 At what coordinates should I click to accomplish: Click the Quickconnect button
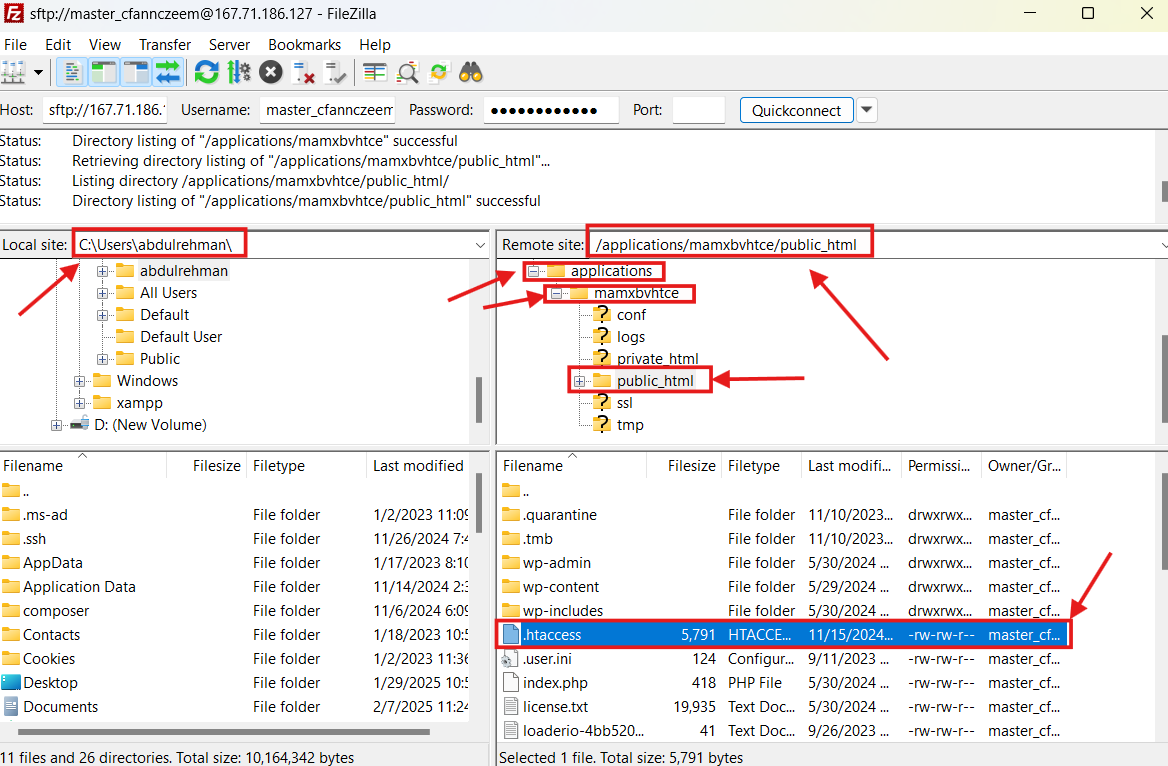click(x=796, y=110)
